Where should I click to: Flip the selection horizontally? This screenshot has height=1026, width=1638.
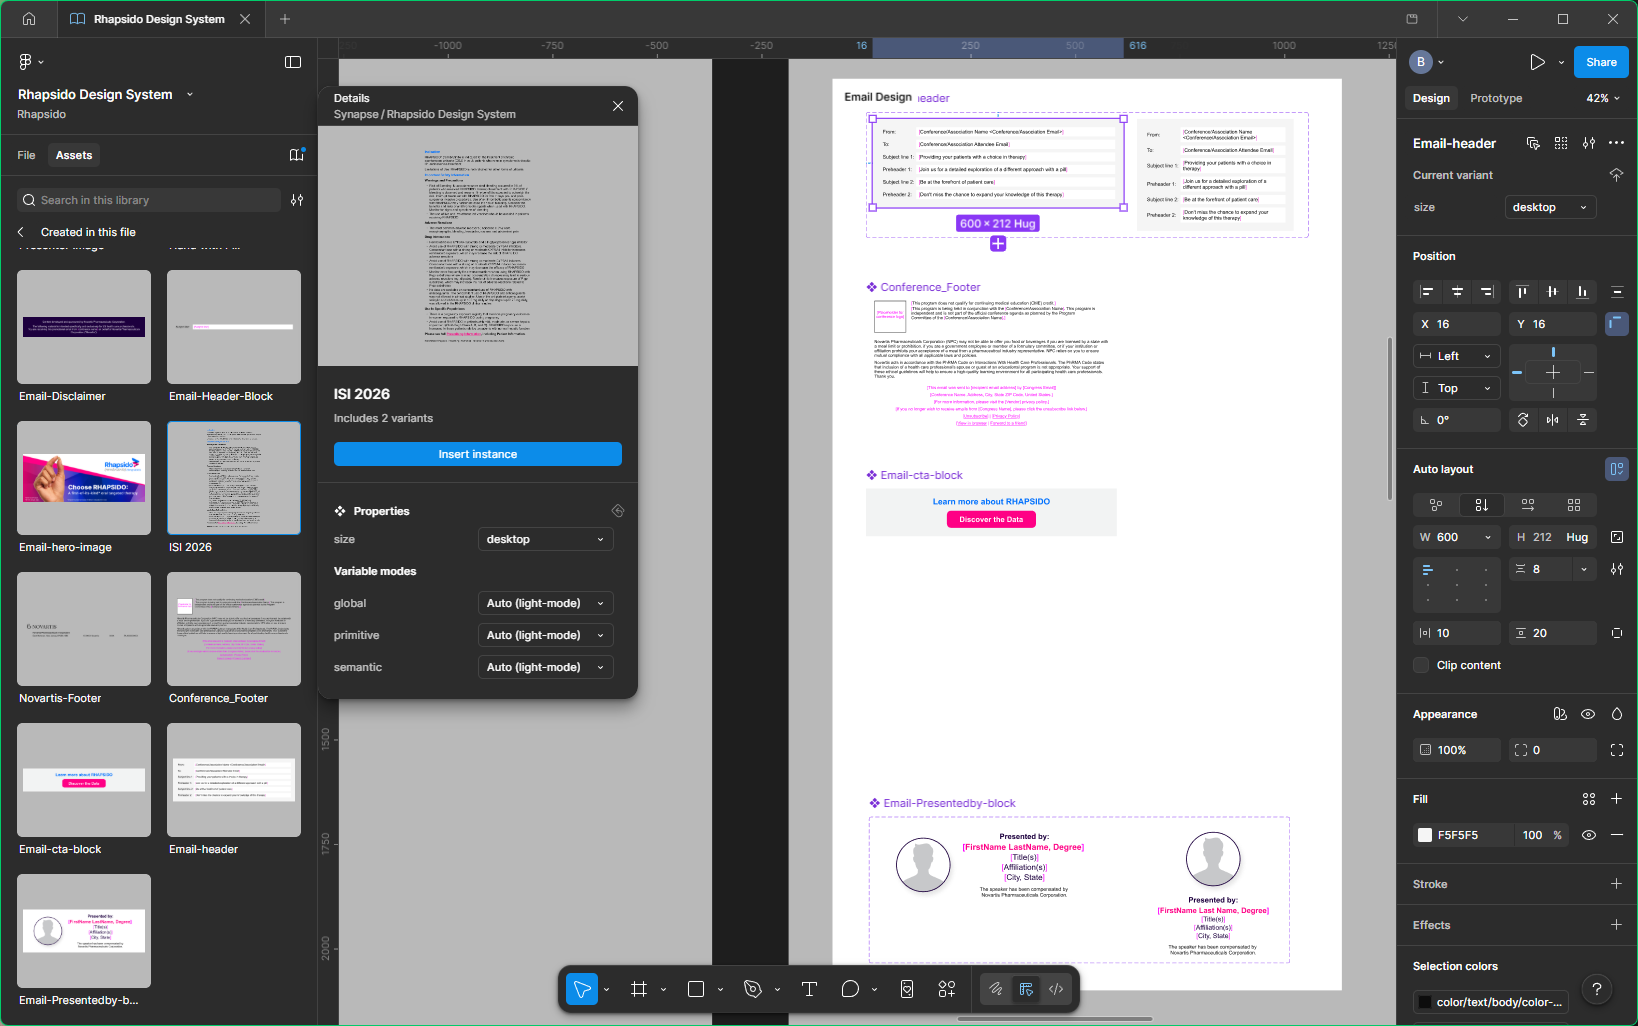pyautogui.click(x=1554, y=420)
